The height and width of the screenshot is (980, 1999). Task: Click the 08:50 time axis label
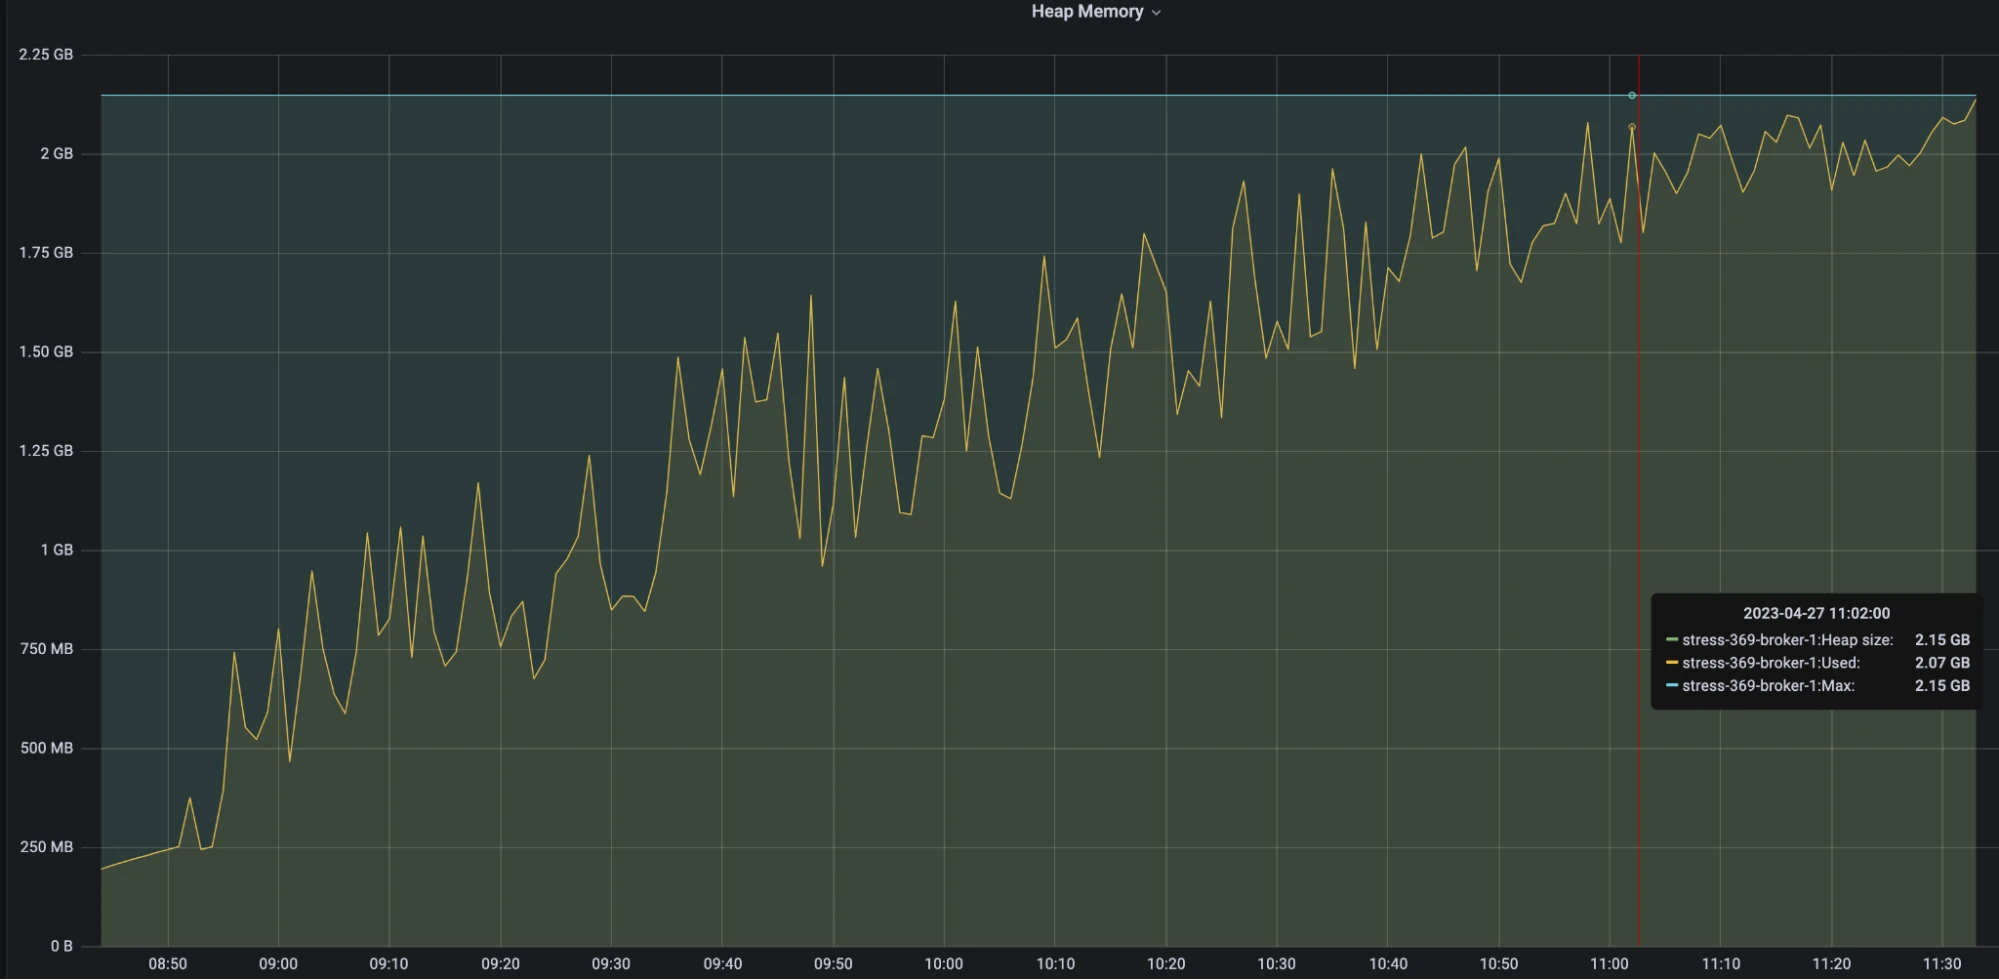[167, 964]
